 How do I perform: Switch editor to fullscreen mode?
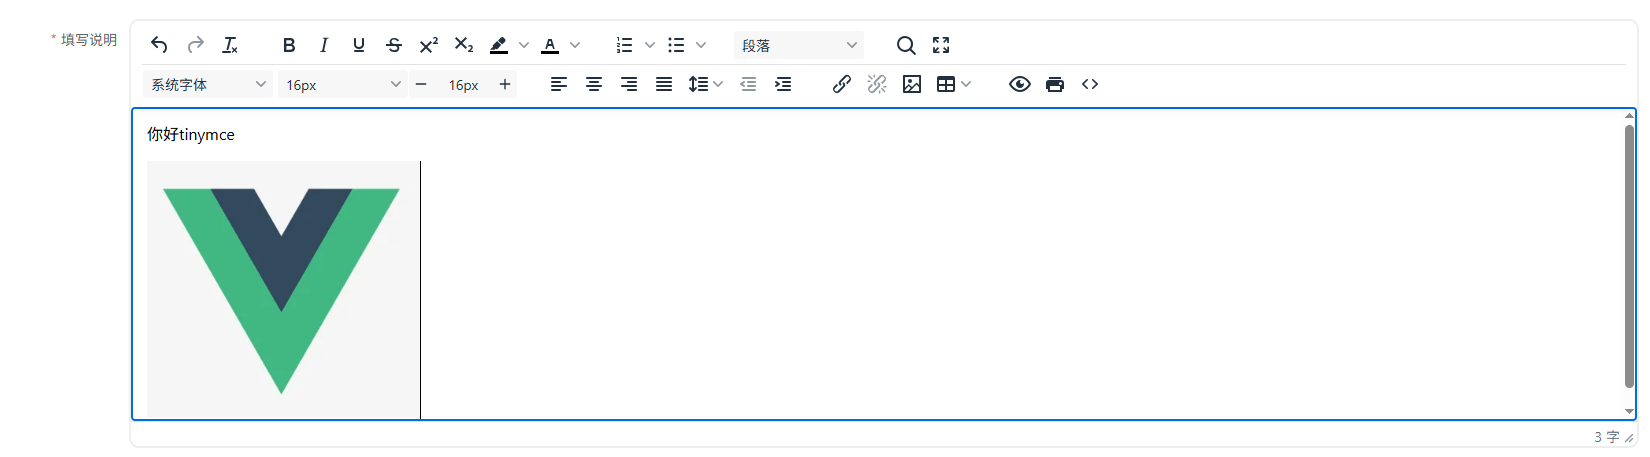941,45
